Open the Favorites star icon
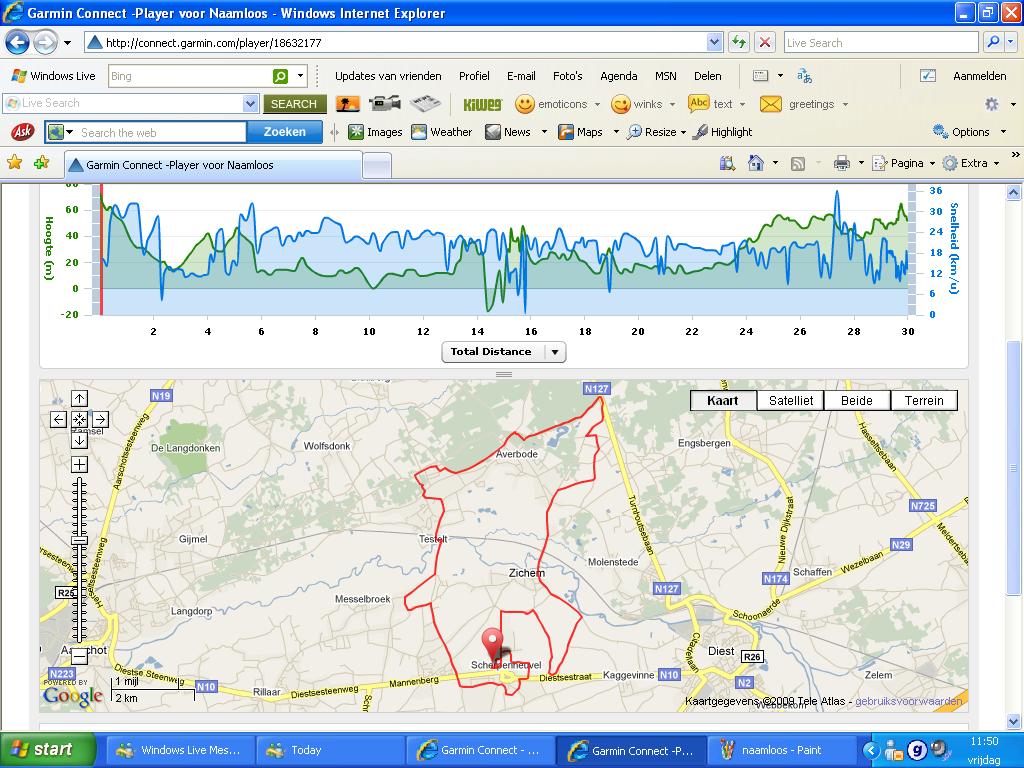 [x=14, y=163]
